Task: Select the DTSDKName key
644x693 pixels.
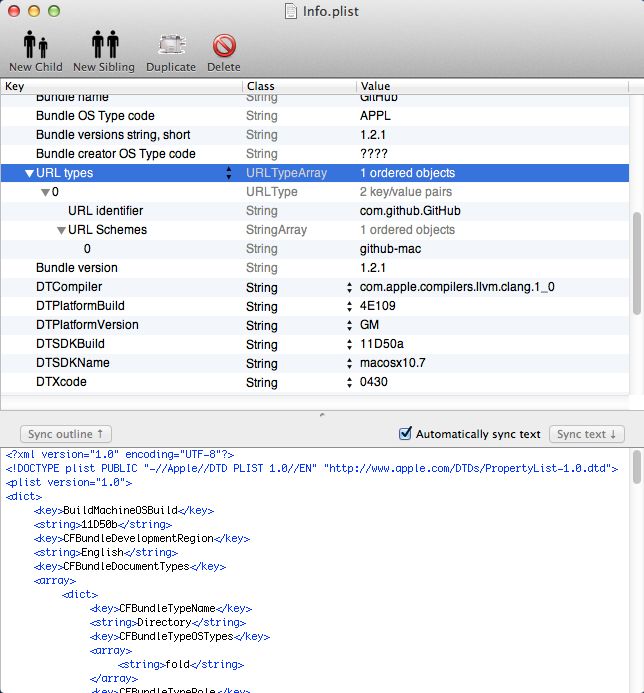Action: coord(72,363)
